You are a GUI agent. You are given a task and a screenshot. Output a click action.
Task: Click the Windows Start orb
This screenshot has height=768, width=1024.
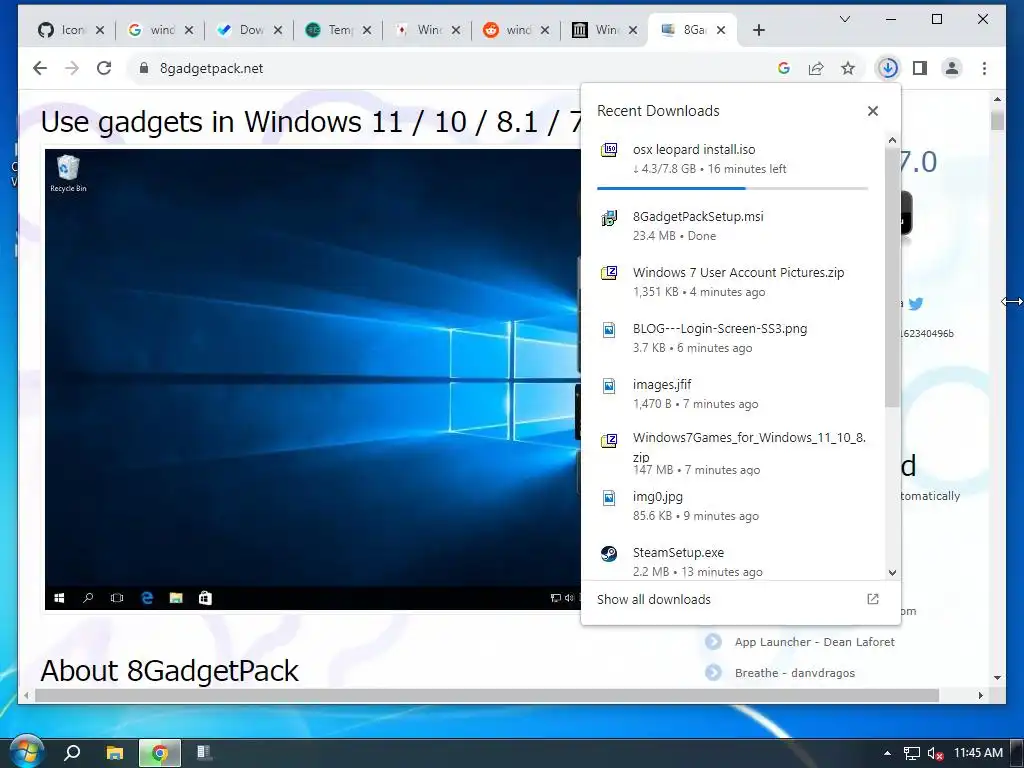(26, 752)
